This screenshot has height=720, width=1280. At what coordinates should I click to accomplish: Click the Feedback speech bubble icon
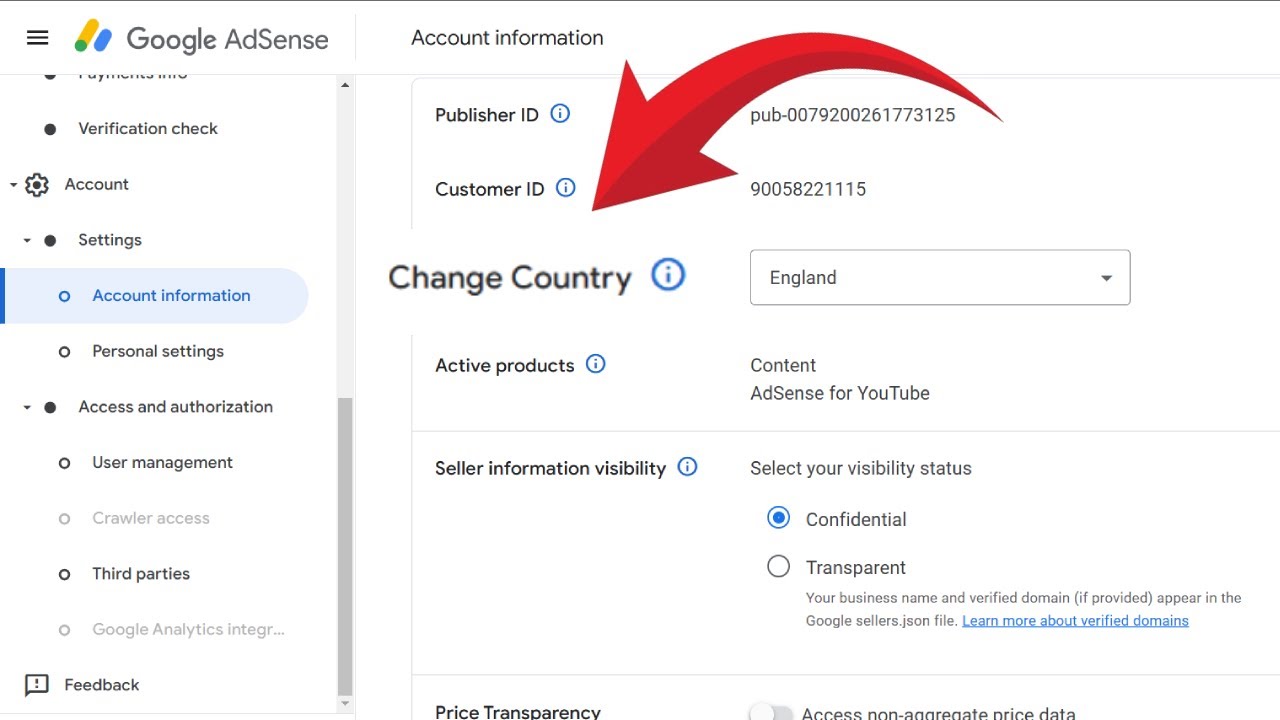[x=37, y=685]
